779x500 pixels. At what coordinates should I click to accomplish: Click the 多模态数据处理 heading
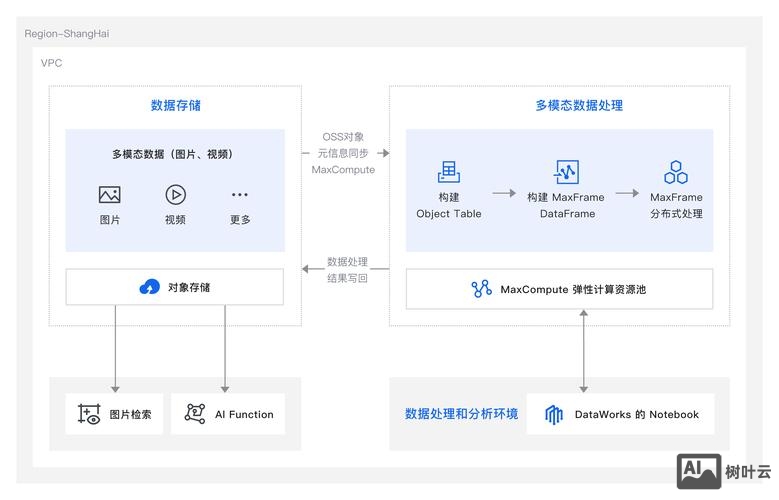coord(579,105)
